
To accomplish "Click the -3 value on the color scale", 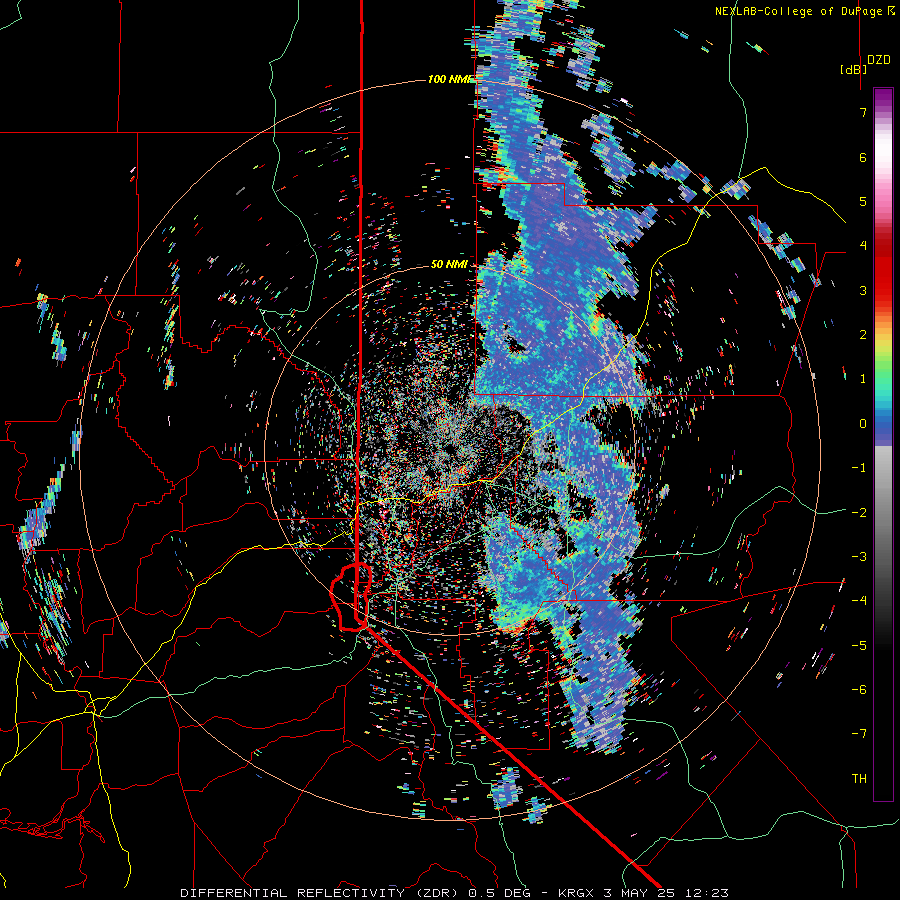I will pyautogui.click(x=859, y=557).
